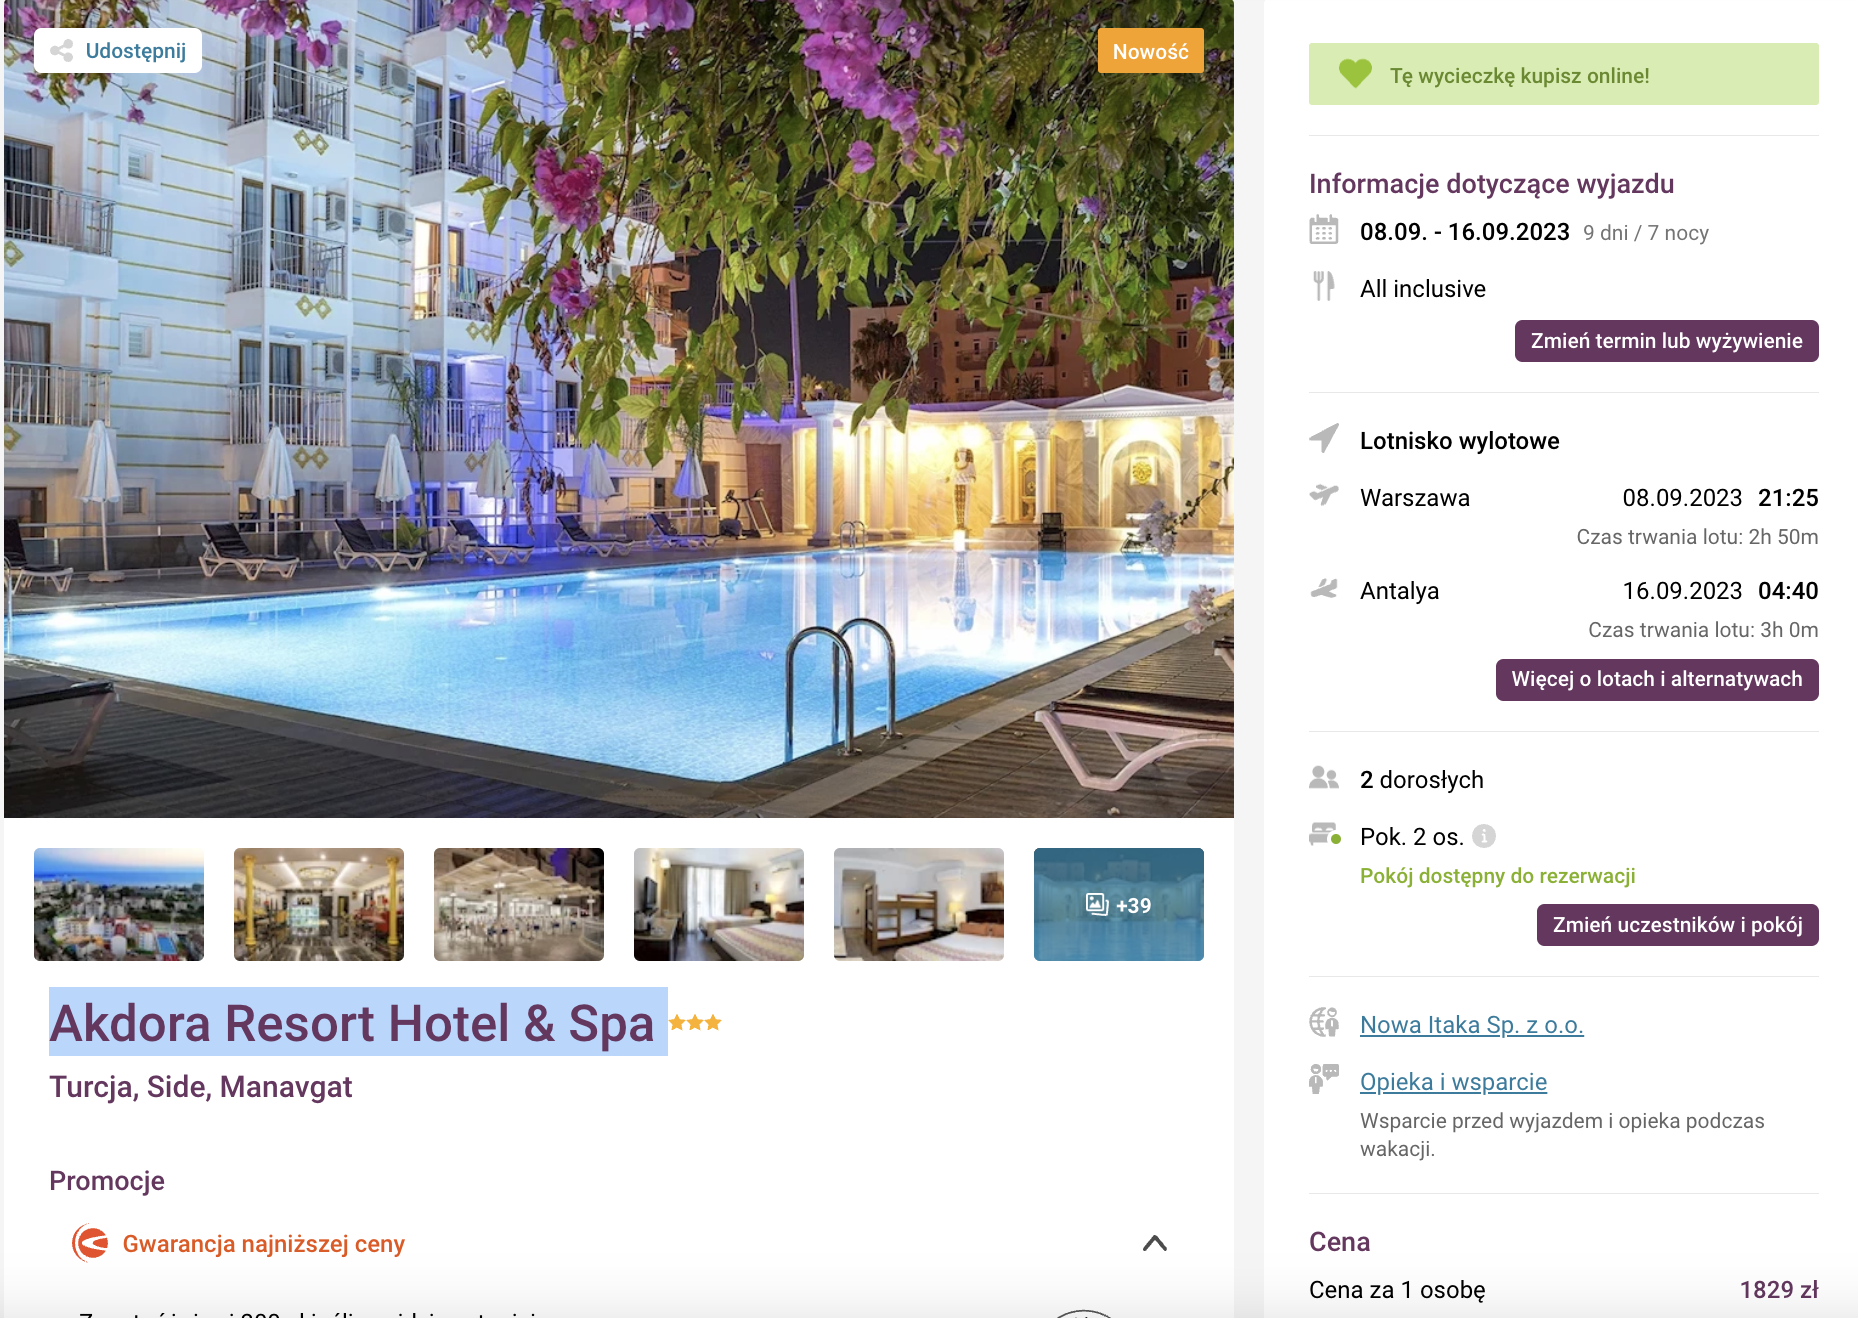Click the info icon next to Pok. 2 os.

coord(1484,836)
